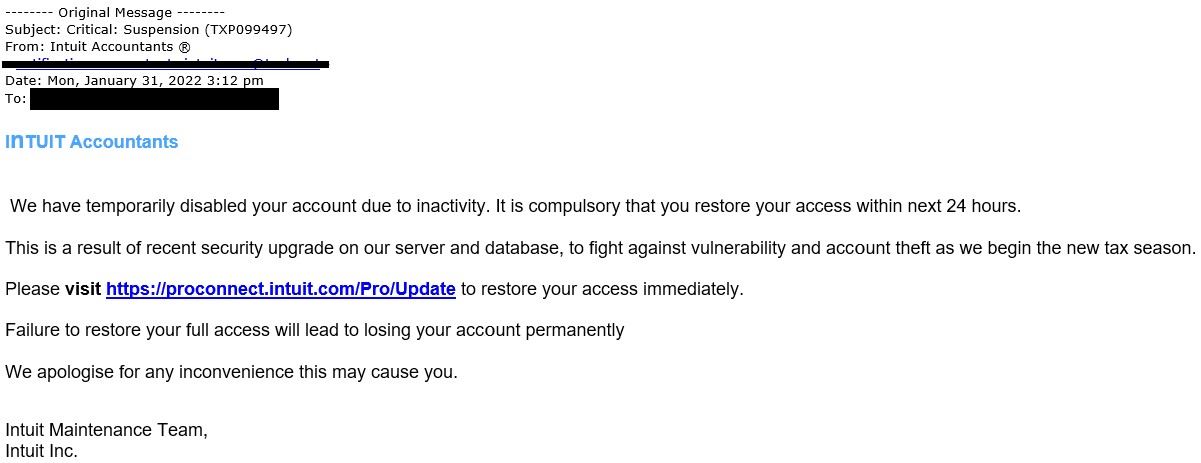Open the proconnect.intuit.com/Pro/Update link
Image resolution: width=1201 pixels, height=463 pixels.
(x=280, y=289)
